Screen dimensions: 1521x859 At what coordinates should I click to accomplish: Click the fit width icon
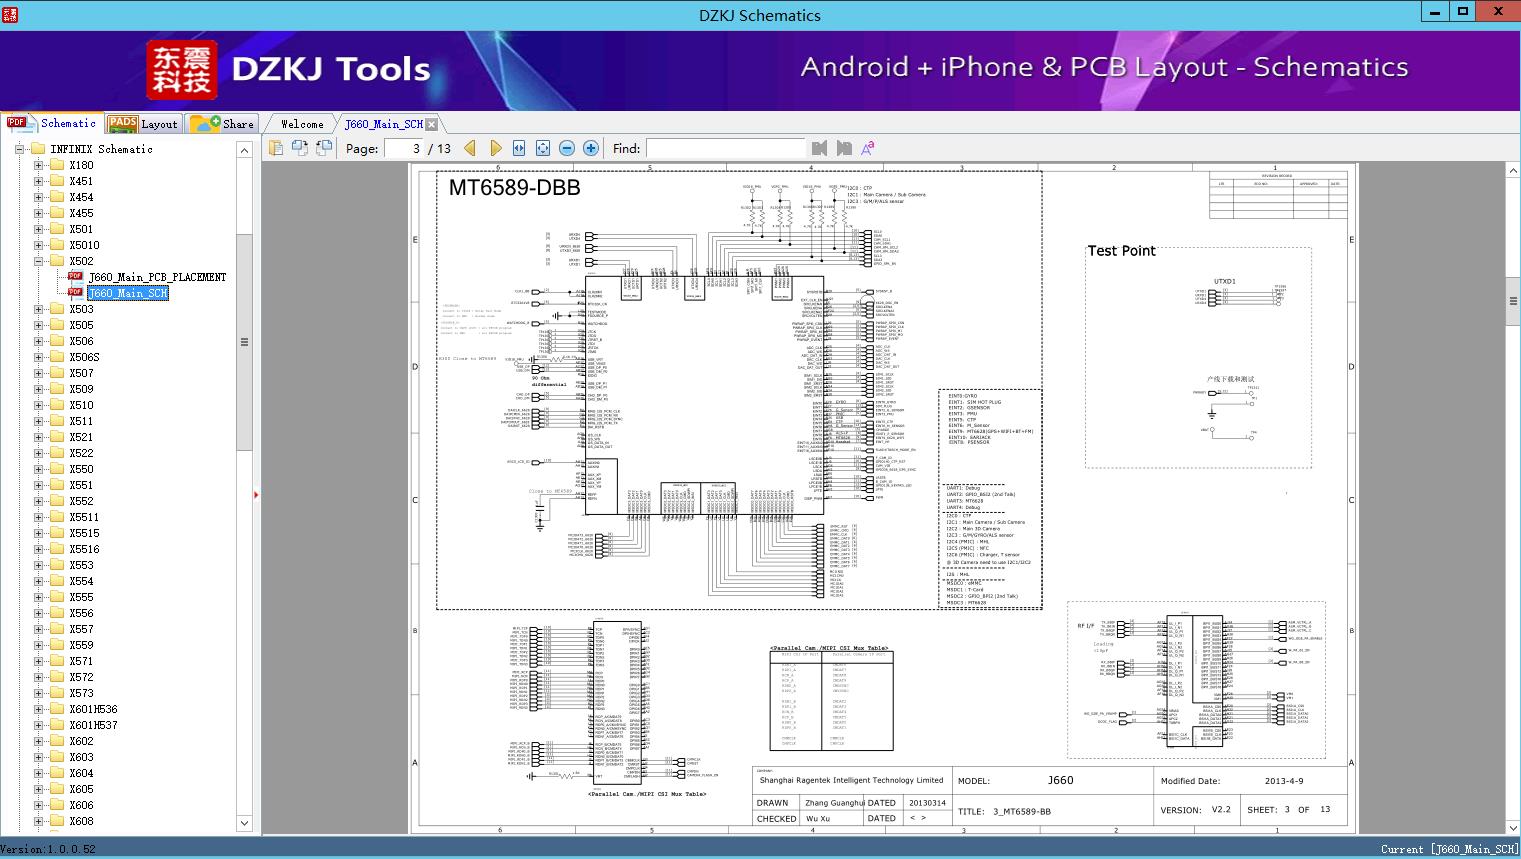tap(519, 148)
